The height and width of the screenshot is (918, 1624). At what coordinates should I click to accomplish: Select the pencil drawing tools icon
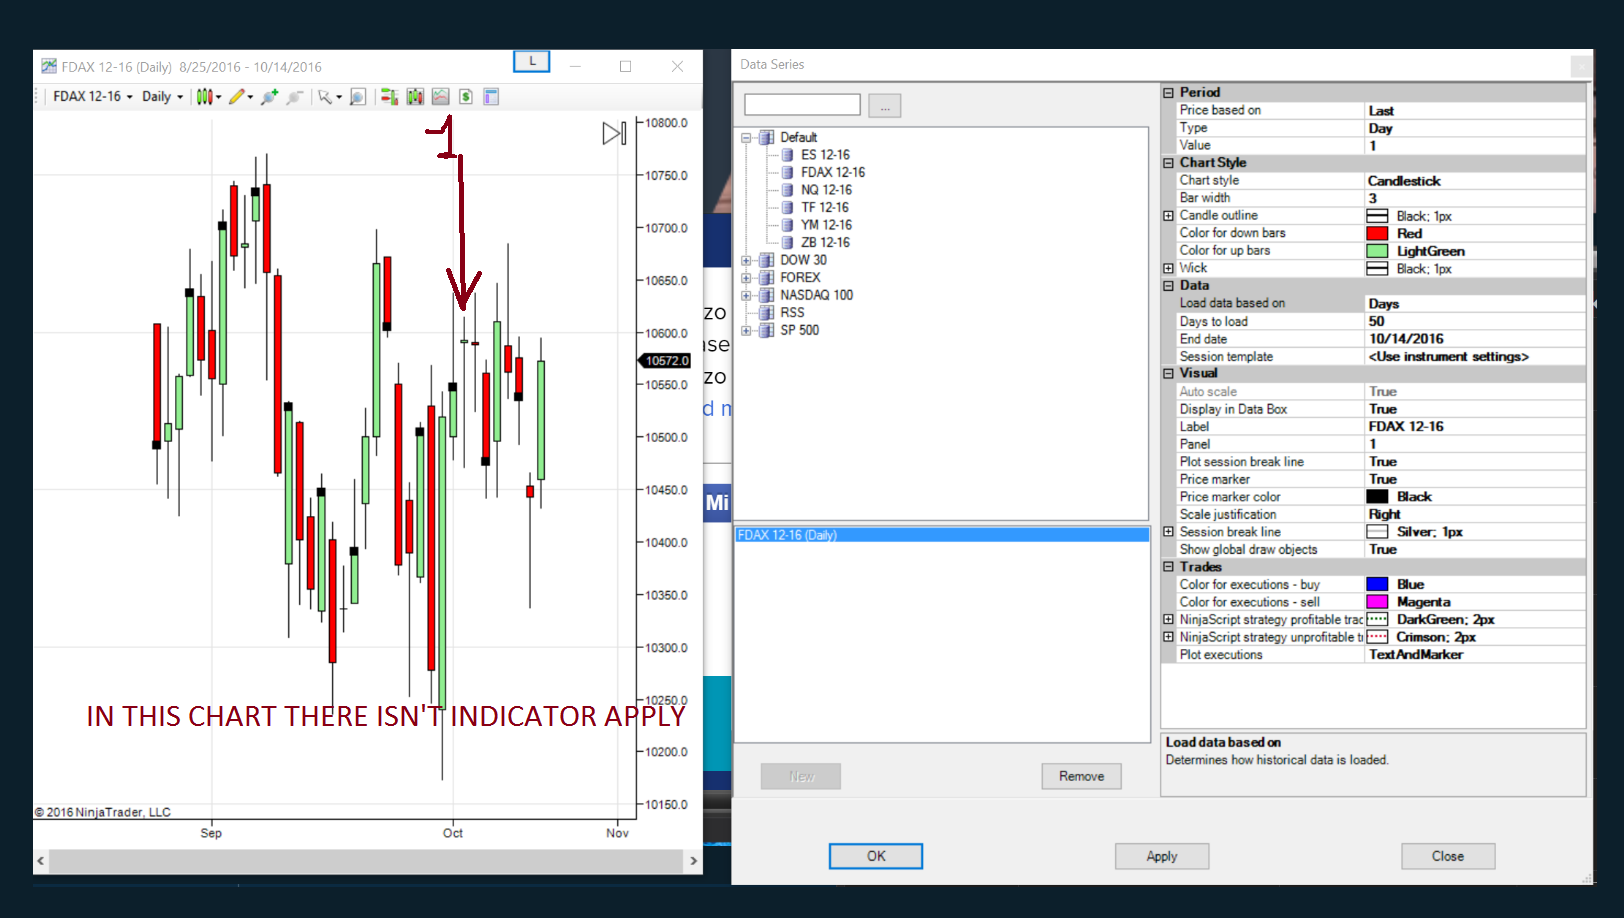pos(236,97)
